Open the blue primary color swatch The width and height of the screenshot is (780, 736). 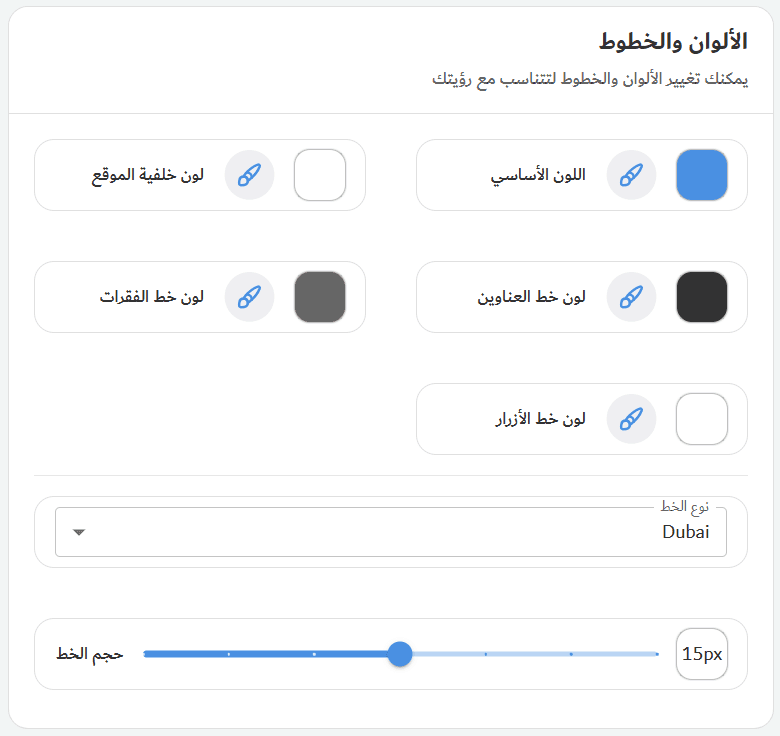point(701,175)
